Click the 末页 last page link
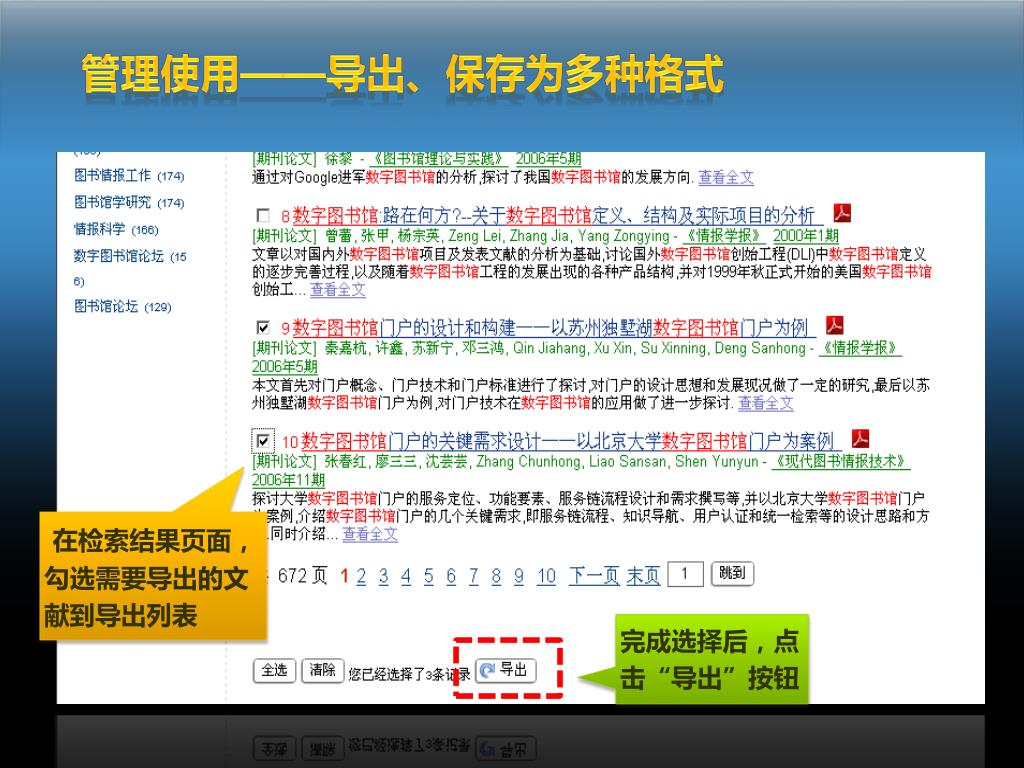The width and height of the screenshot is (1024, 768). click(643, 576)
